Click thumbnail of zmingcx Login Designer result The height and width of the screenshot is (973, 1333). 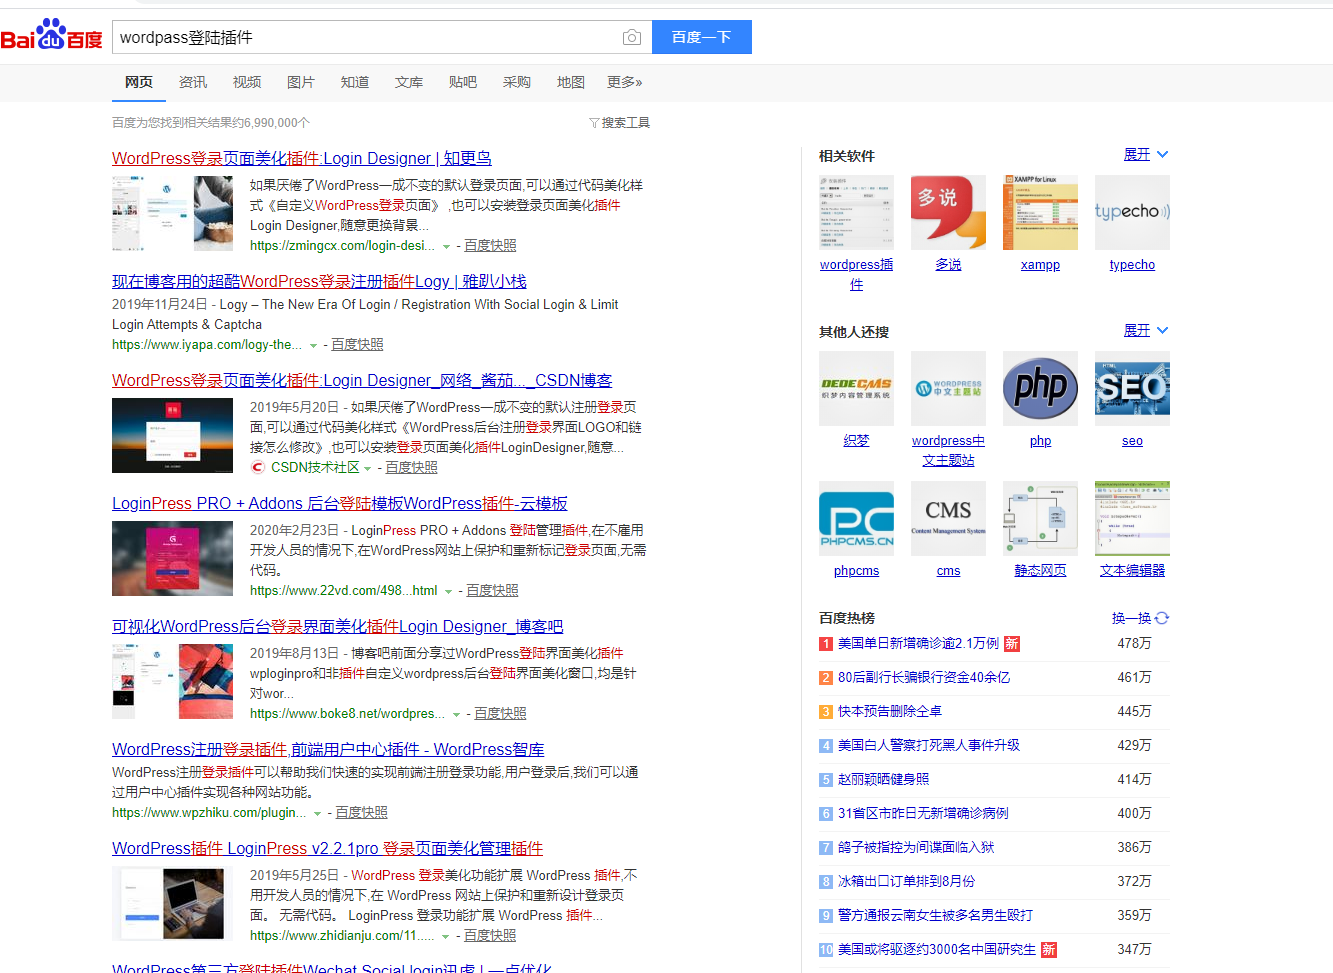(x=172, y=213)
